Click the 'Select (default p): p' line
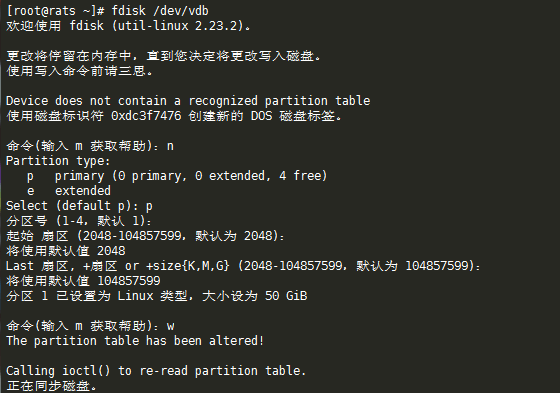The height and width of the screenshot is (393, 560). point(79,206)
